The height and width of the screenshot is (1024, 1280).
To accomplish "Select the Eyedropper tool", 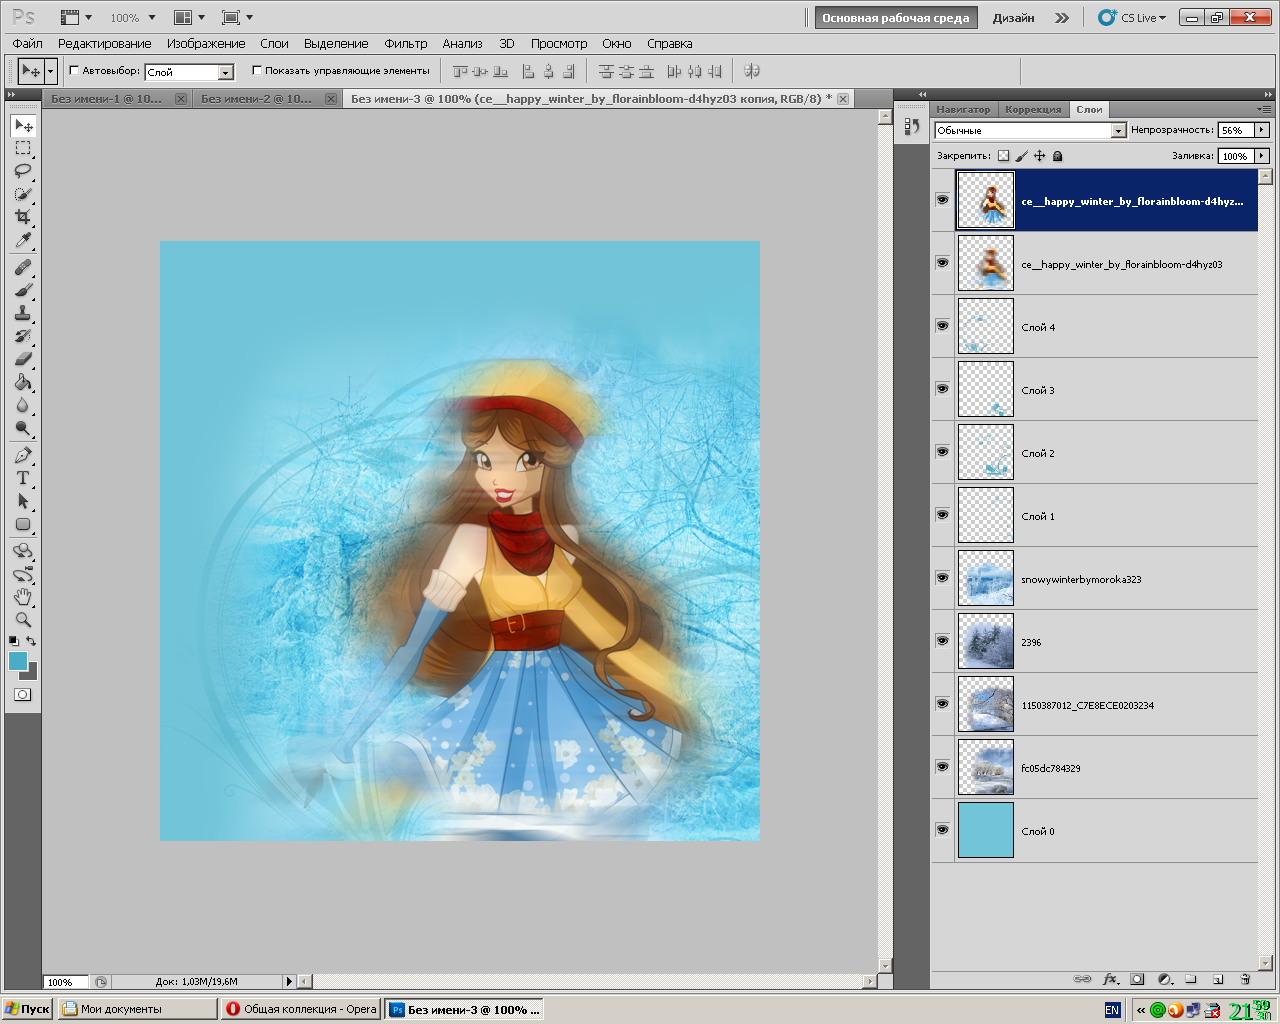I will (x=22, y=241).
